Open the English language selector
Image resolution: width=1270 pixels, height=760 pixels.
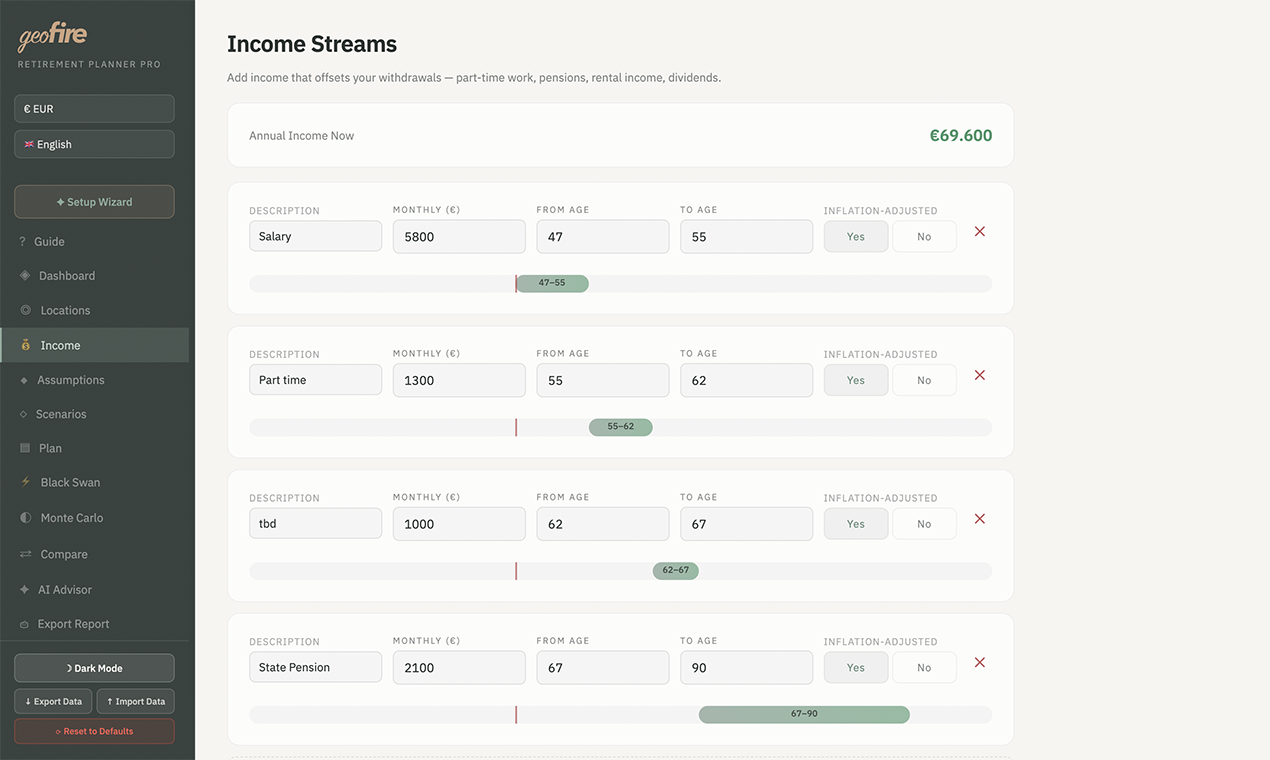94,144
